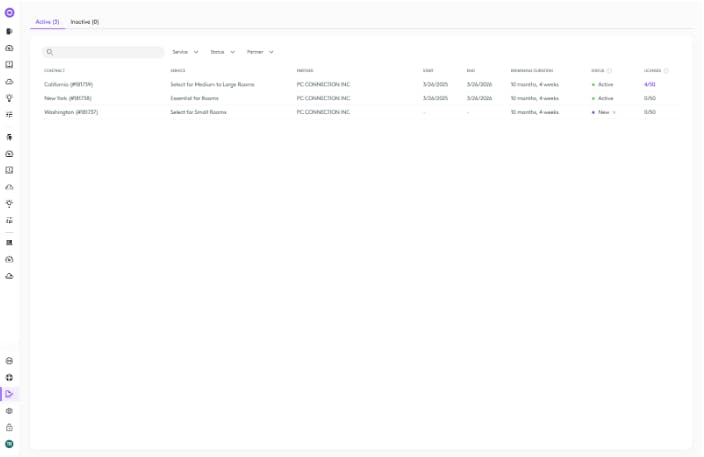Click the Remaining Duration column header

point(532,71)
